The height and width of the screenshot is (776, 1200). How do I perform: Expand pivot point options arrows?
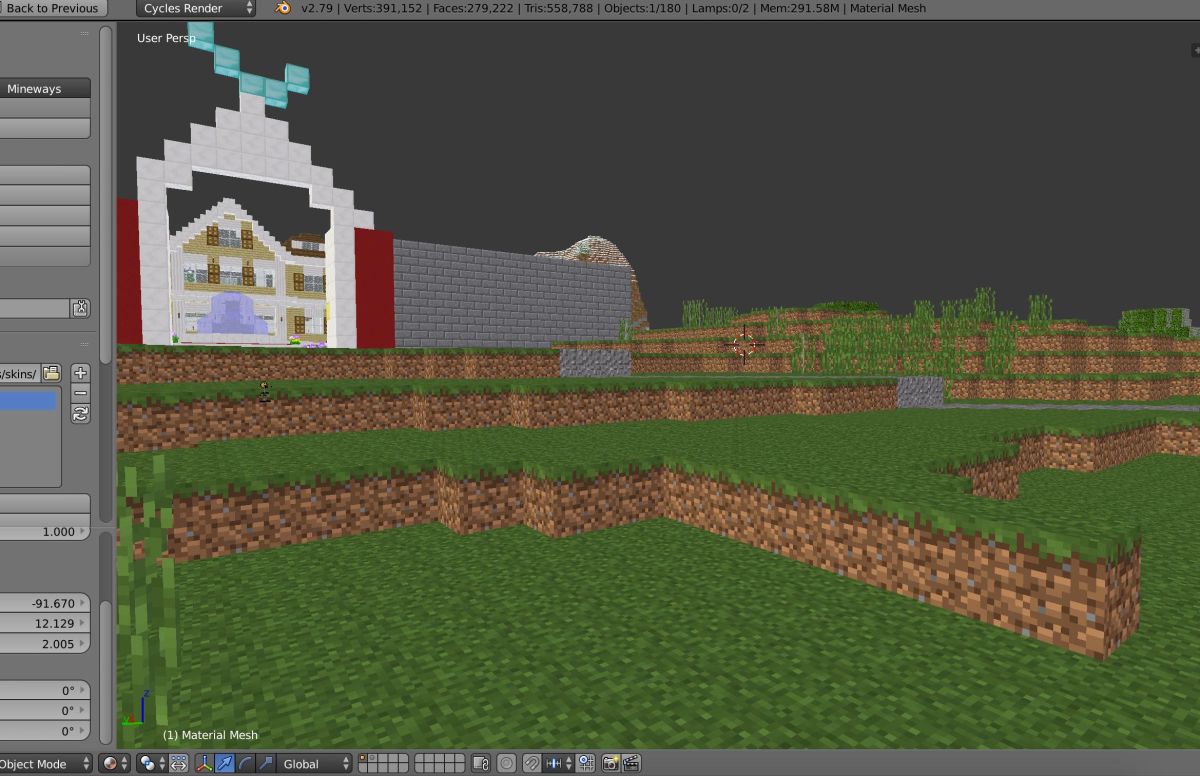pos(161,763)
